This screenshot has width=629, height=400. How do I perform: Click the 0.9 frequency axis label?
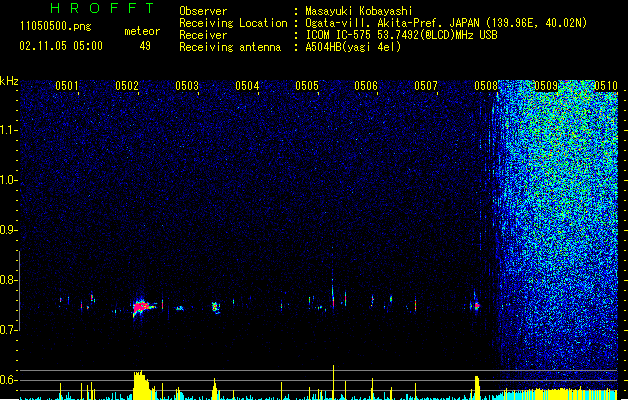click(x=8, y=230)
